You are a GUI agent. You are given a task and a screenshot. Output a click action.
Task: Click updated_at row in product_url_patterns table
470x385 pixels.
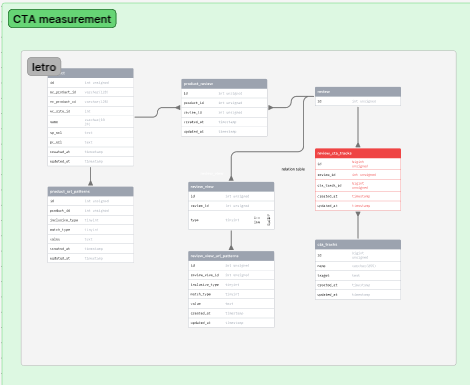(x=90, y=258)
